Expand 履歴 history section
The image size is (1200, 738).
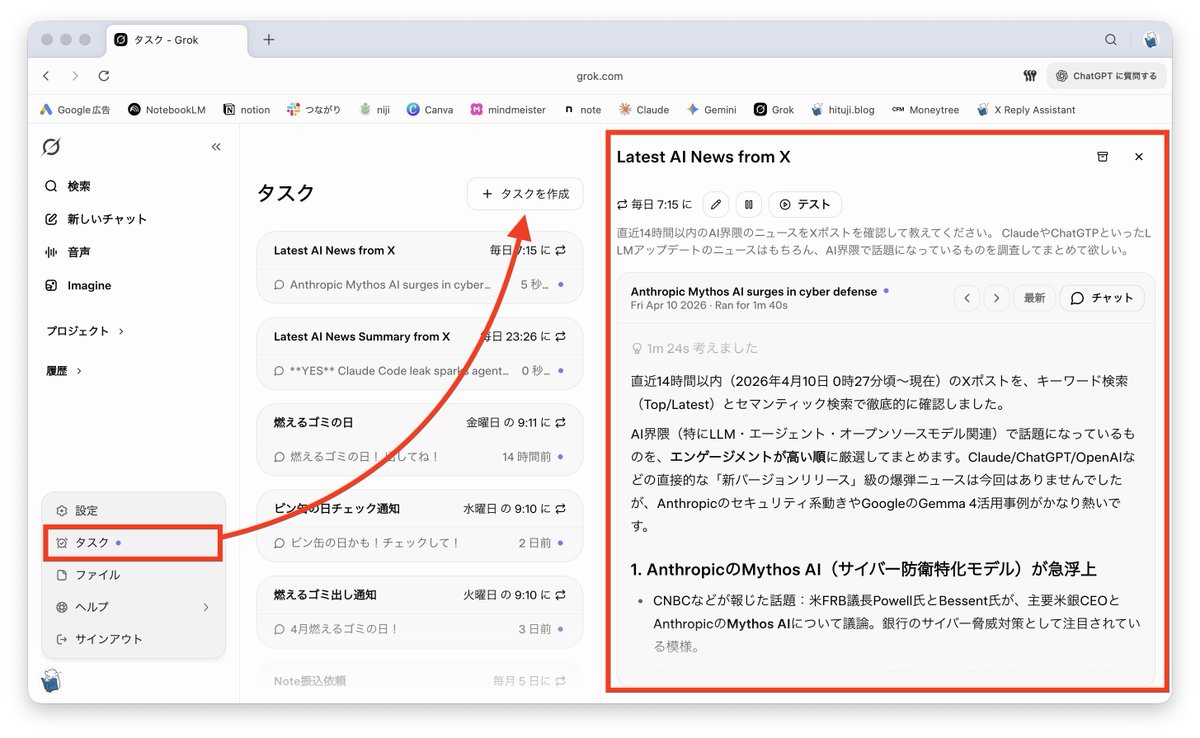(65, 371)
